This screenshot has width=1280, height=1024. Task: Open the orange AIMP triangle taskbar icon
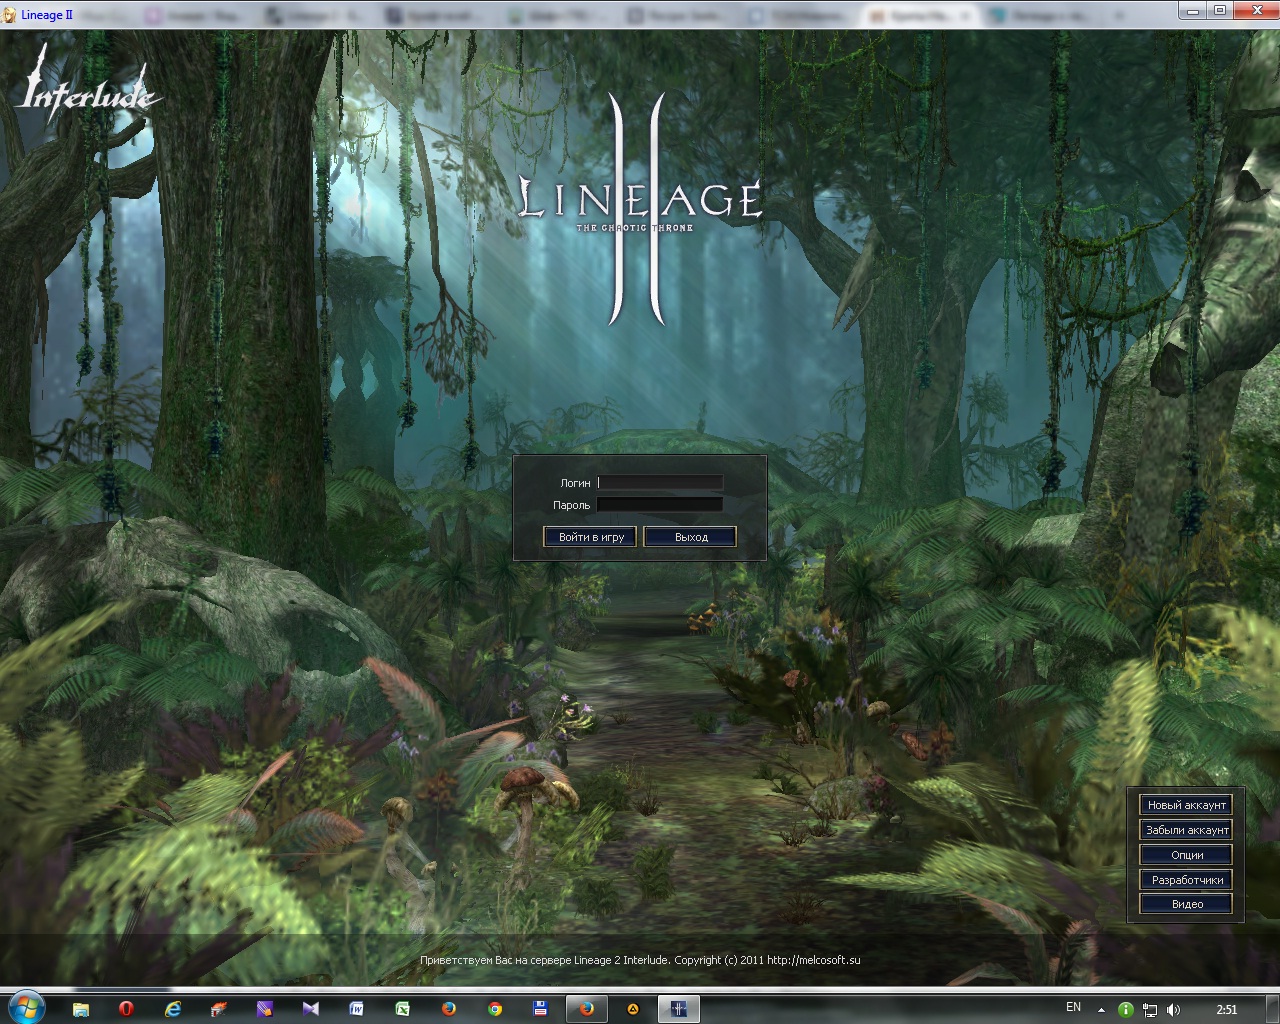tap(632, 1009)
